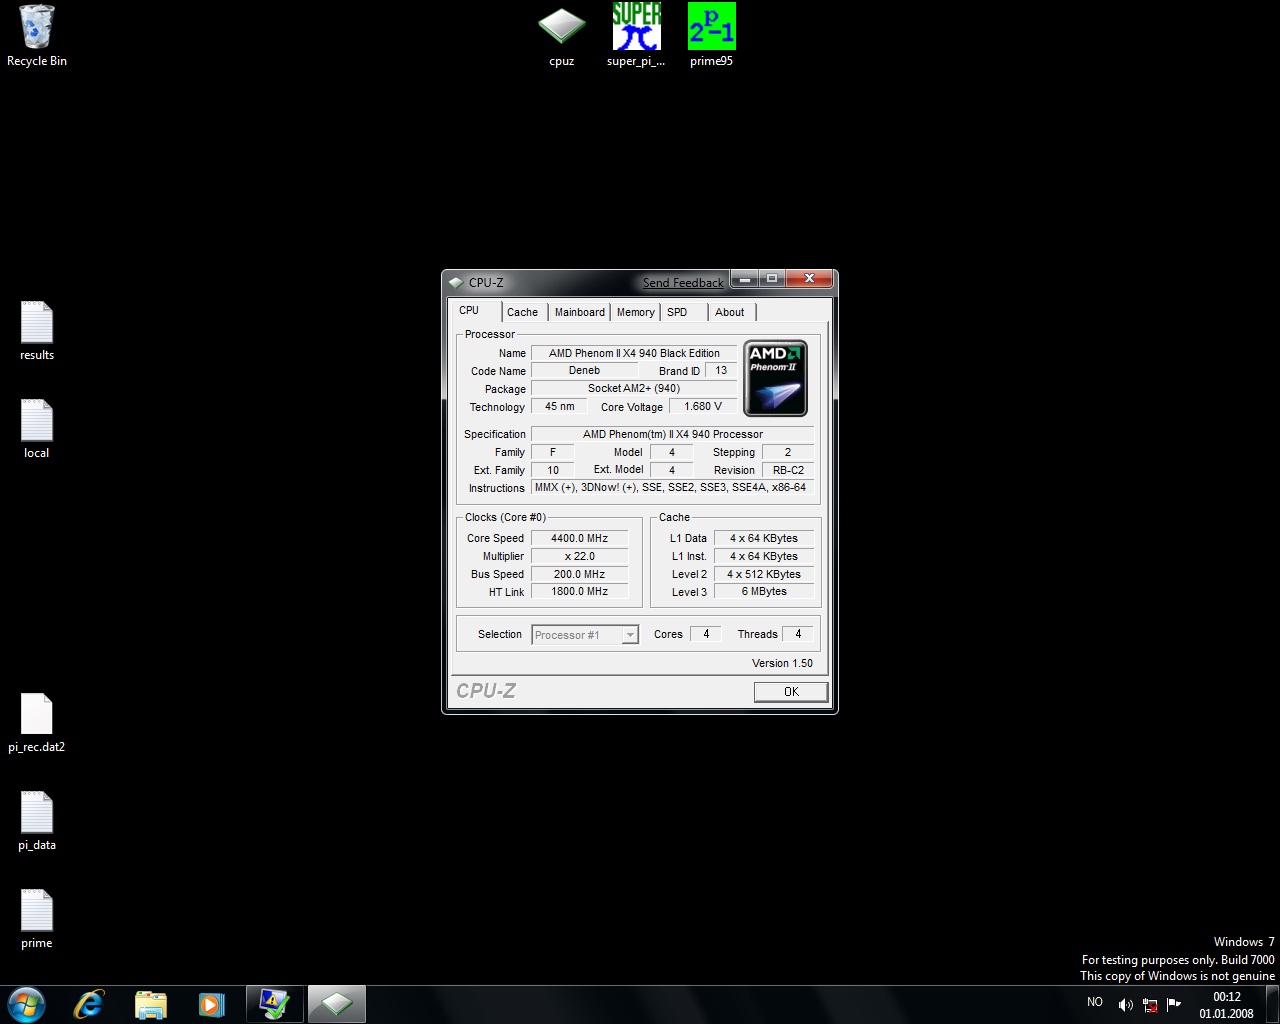Click the Level 3 value 6 MBytes
Screen dimensions: 1280x1024
point(764,591)
